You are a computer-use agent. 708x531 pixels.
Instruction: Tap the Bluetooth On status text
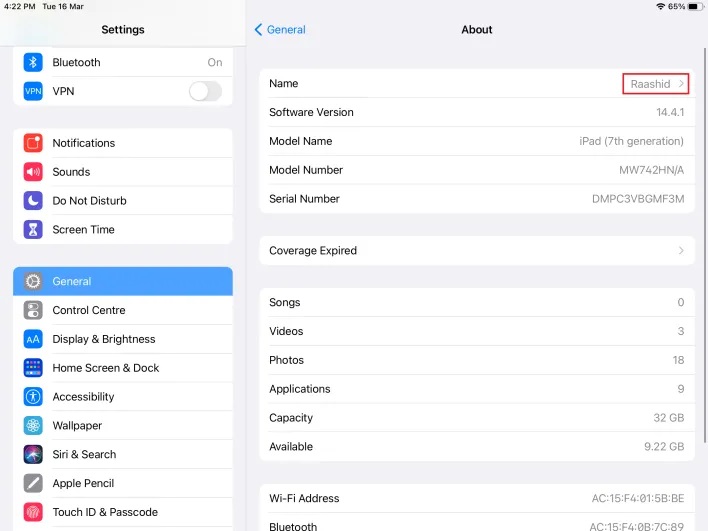(x=215, y=62)
